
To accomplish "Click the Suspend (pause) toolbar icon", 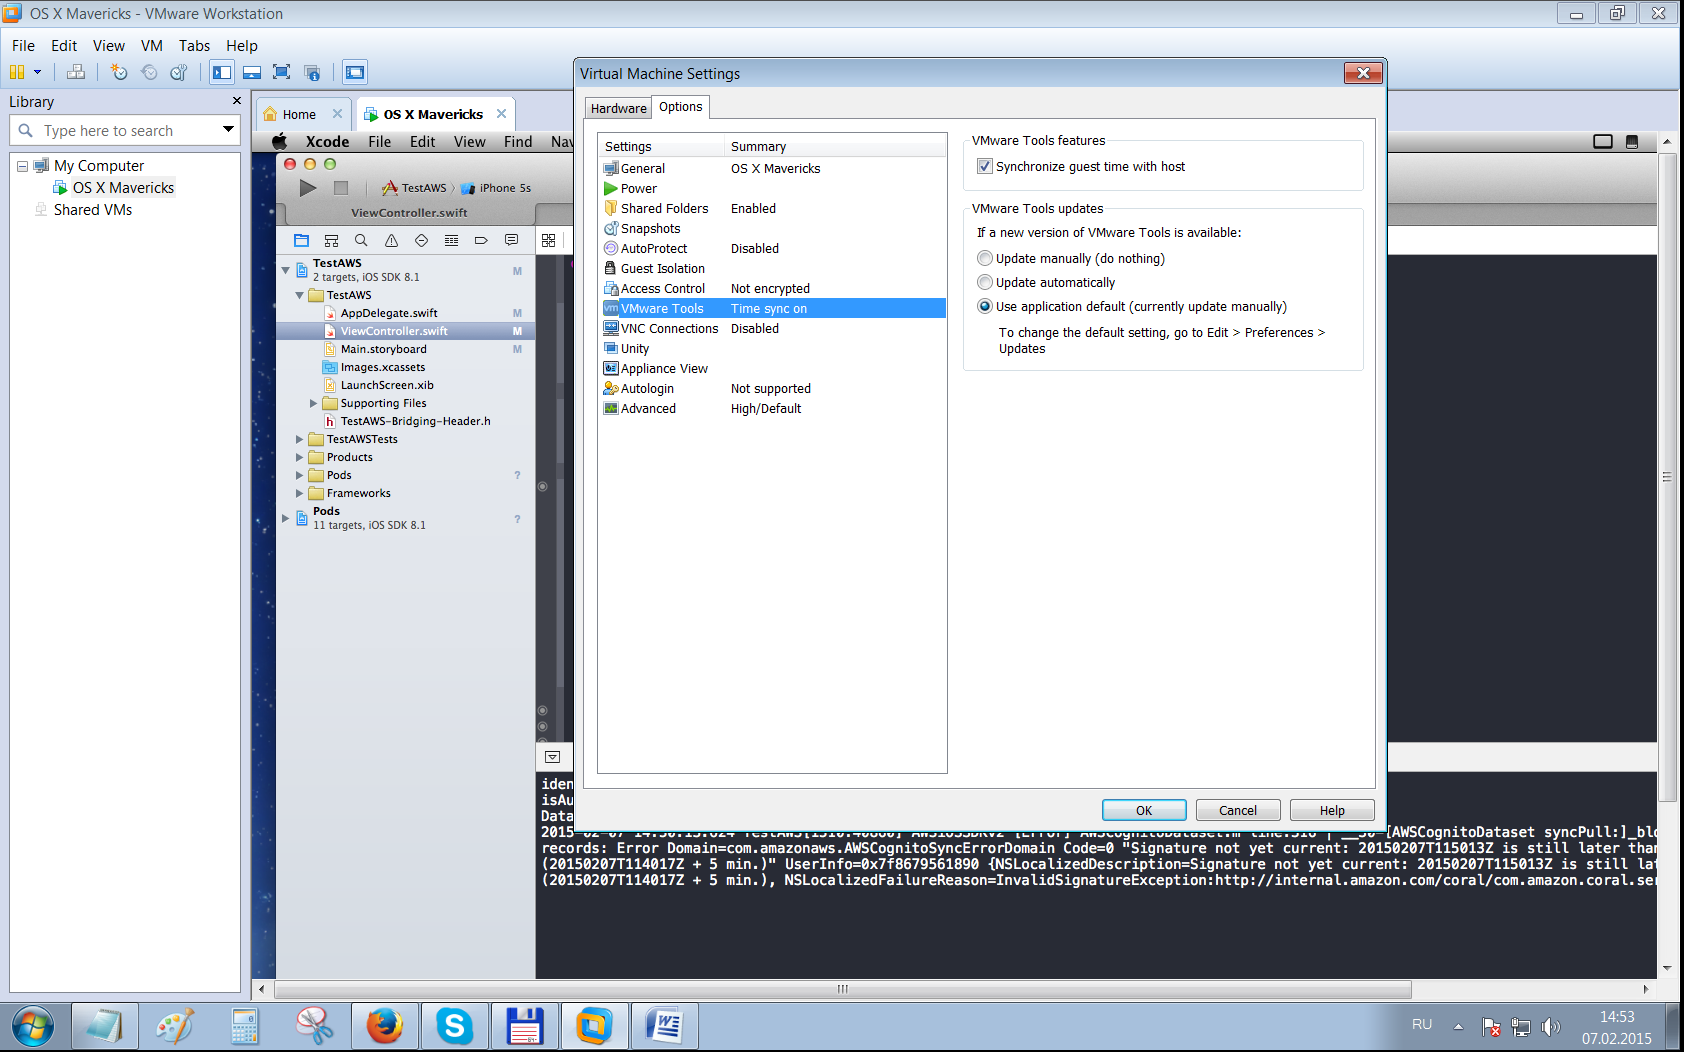I will pyautogui.click(x=17, y=72).
